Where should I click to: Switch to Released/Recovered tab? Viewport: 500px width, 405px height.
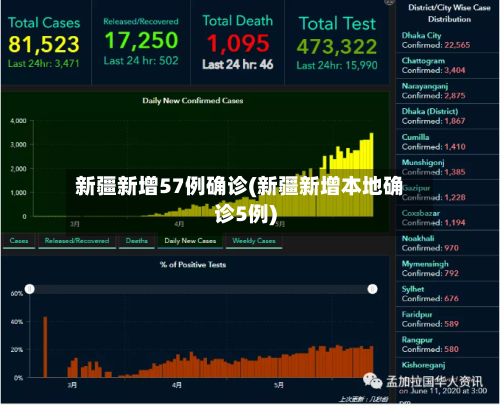click(x=77, y=241)
